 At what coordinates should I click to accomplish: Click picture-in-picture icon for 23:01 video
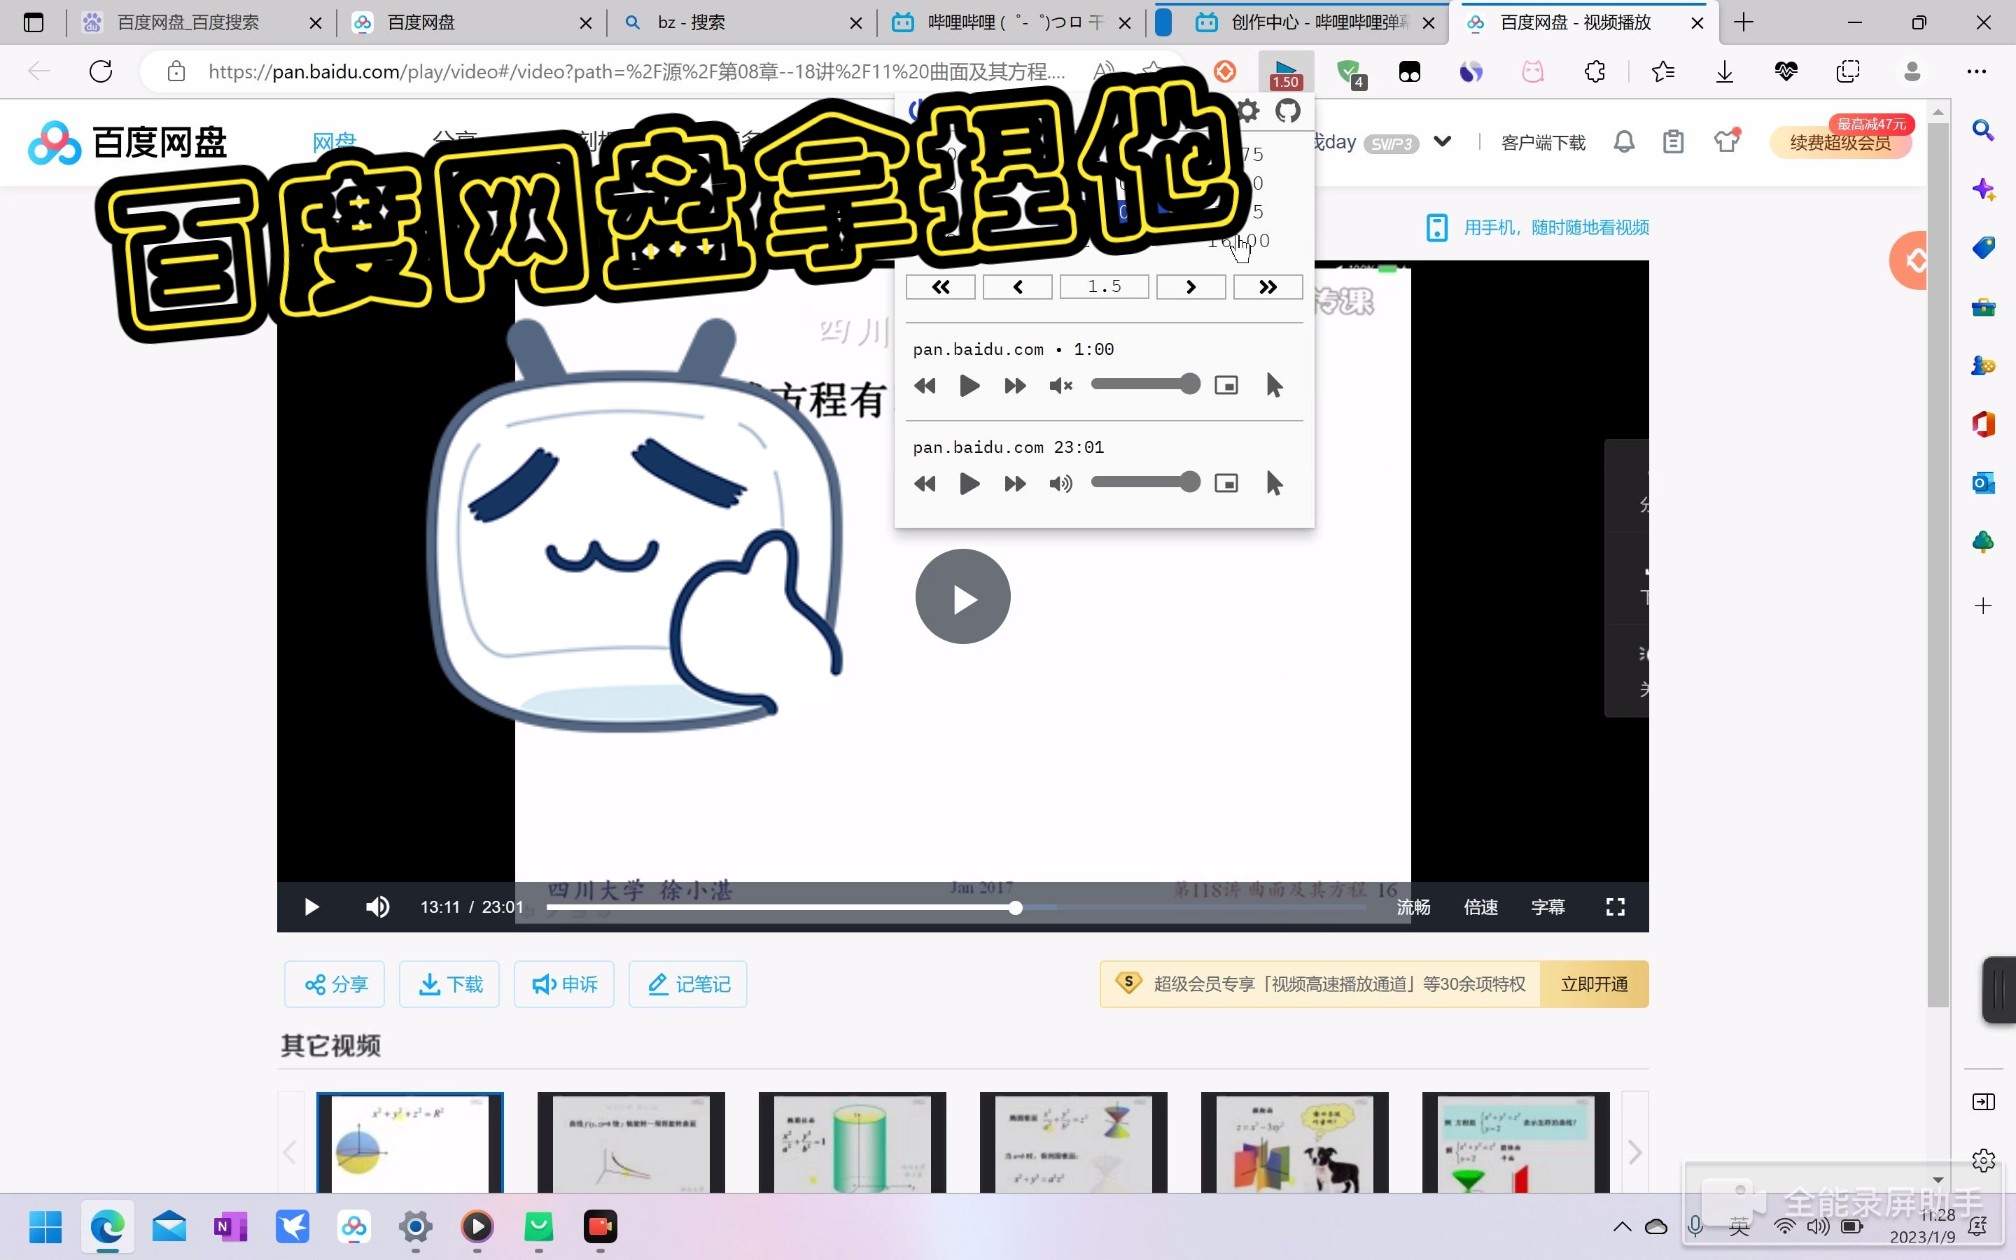pyautogui.click(x=1226, y=484)
